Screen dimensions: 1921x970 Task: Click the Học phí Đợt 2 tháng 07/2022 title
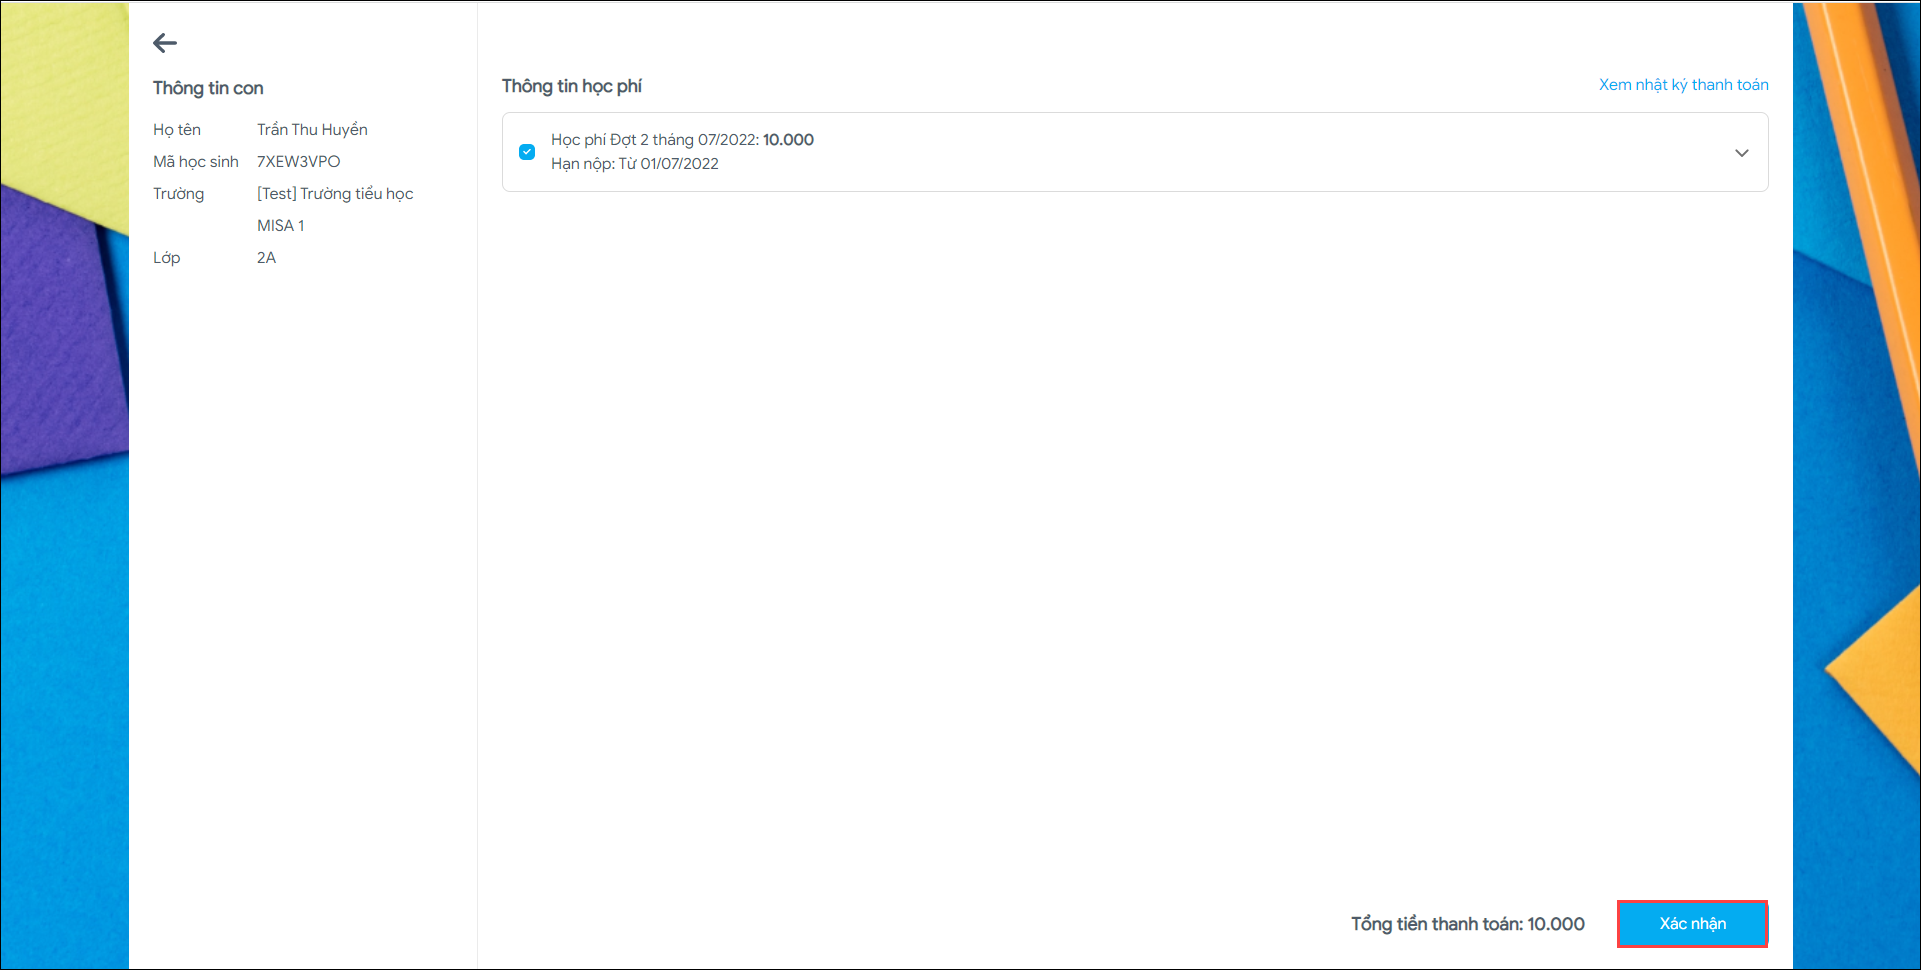tap(654, 140)
